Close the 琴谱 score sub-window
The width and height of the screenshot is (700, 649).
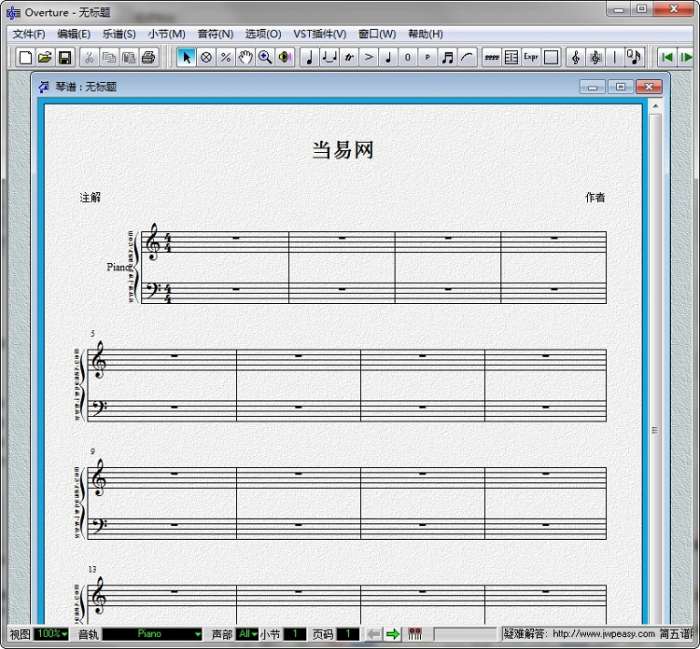649,87
